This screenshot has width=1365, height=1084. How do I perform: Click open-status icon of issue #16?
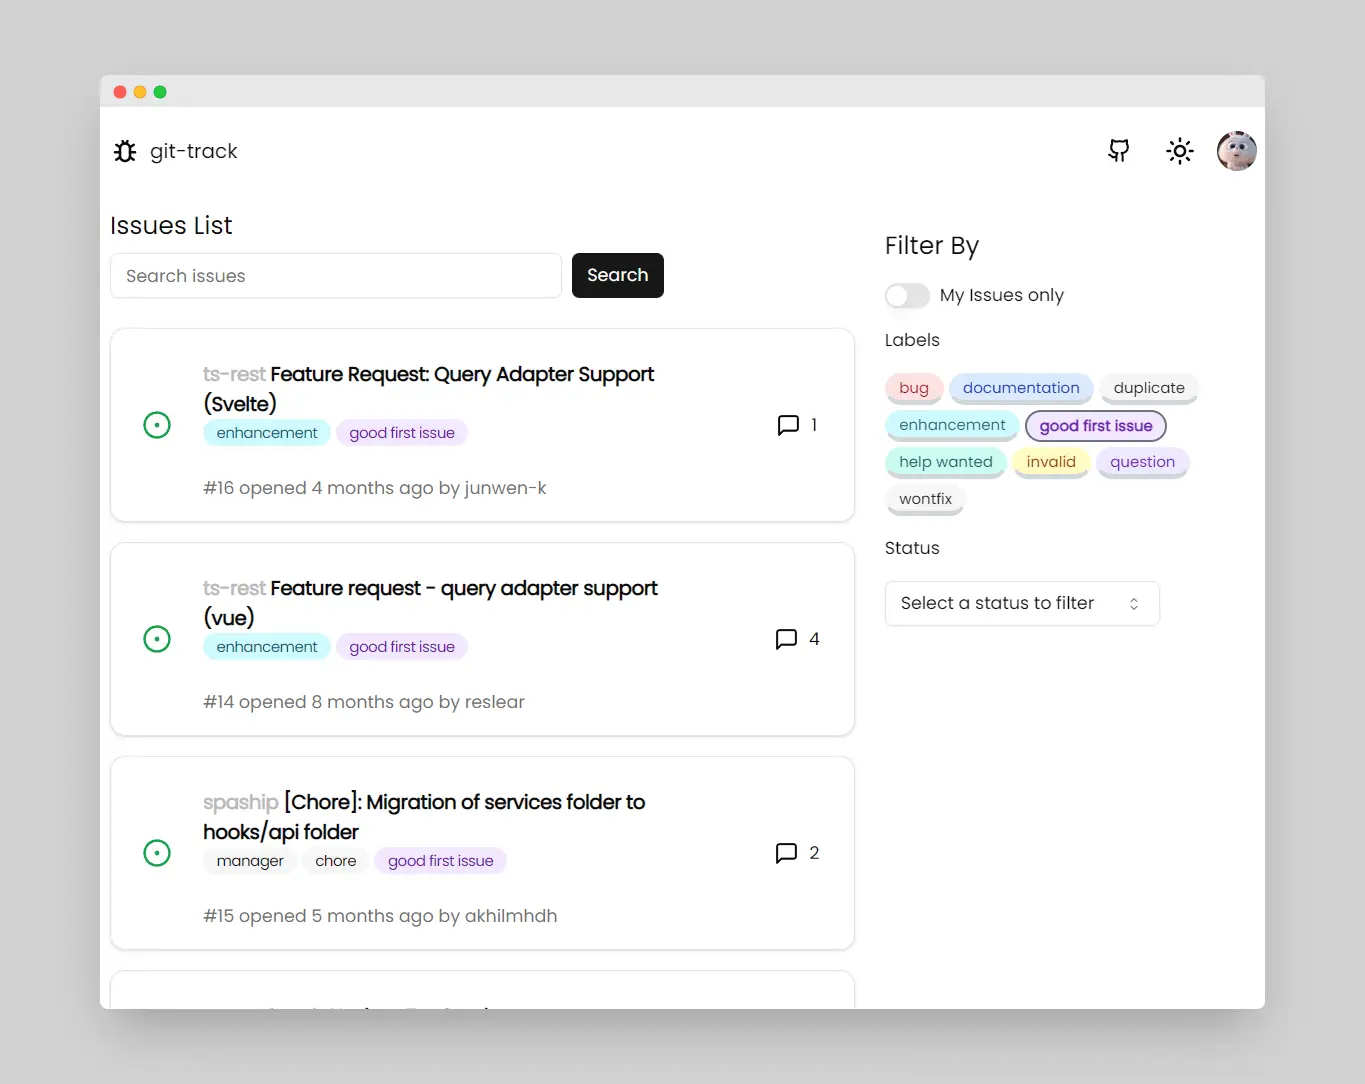(157, 425)
